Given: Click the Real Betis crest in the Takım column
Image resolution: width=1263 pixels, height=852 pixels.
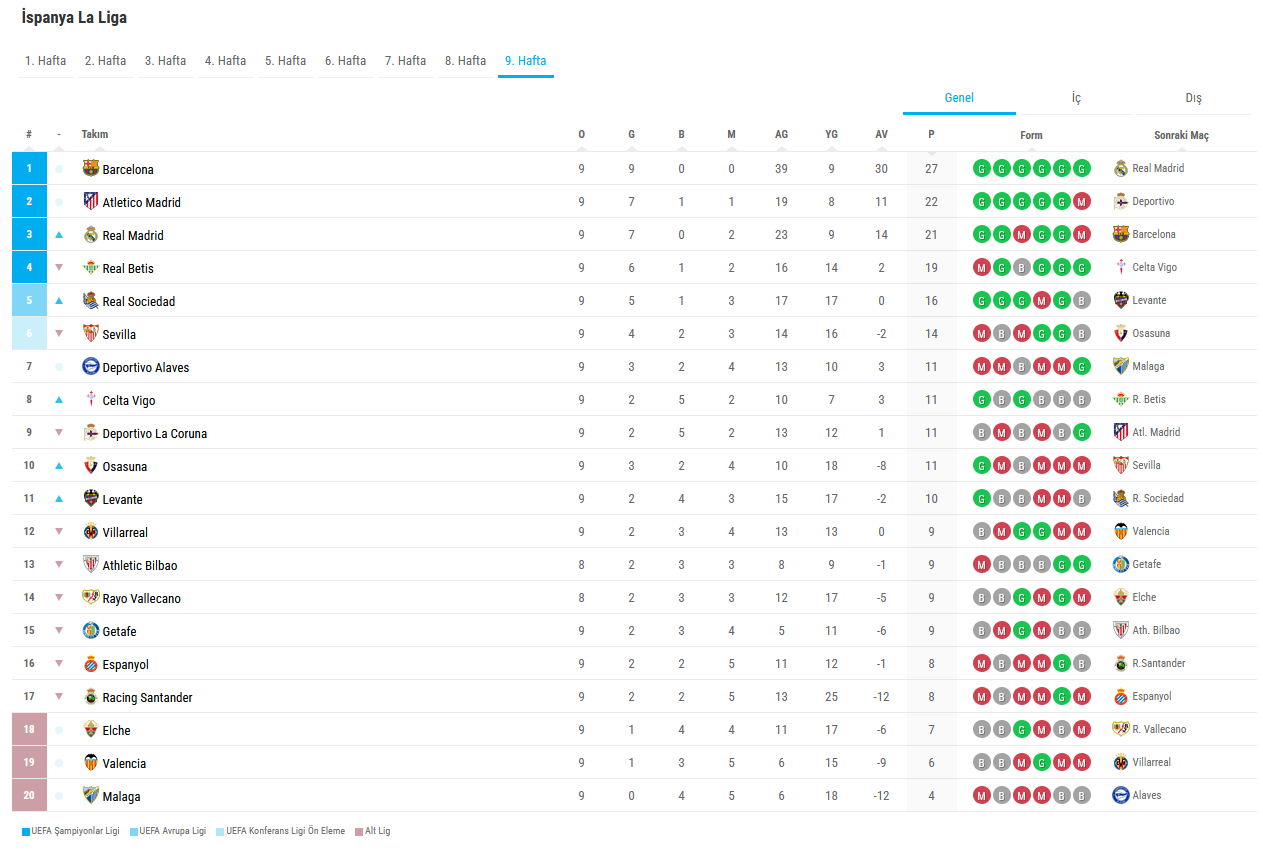Looking at the screenshot, I should pyautogui.click(x=91, y=267).
